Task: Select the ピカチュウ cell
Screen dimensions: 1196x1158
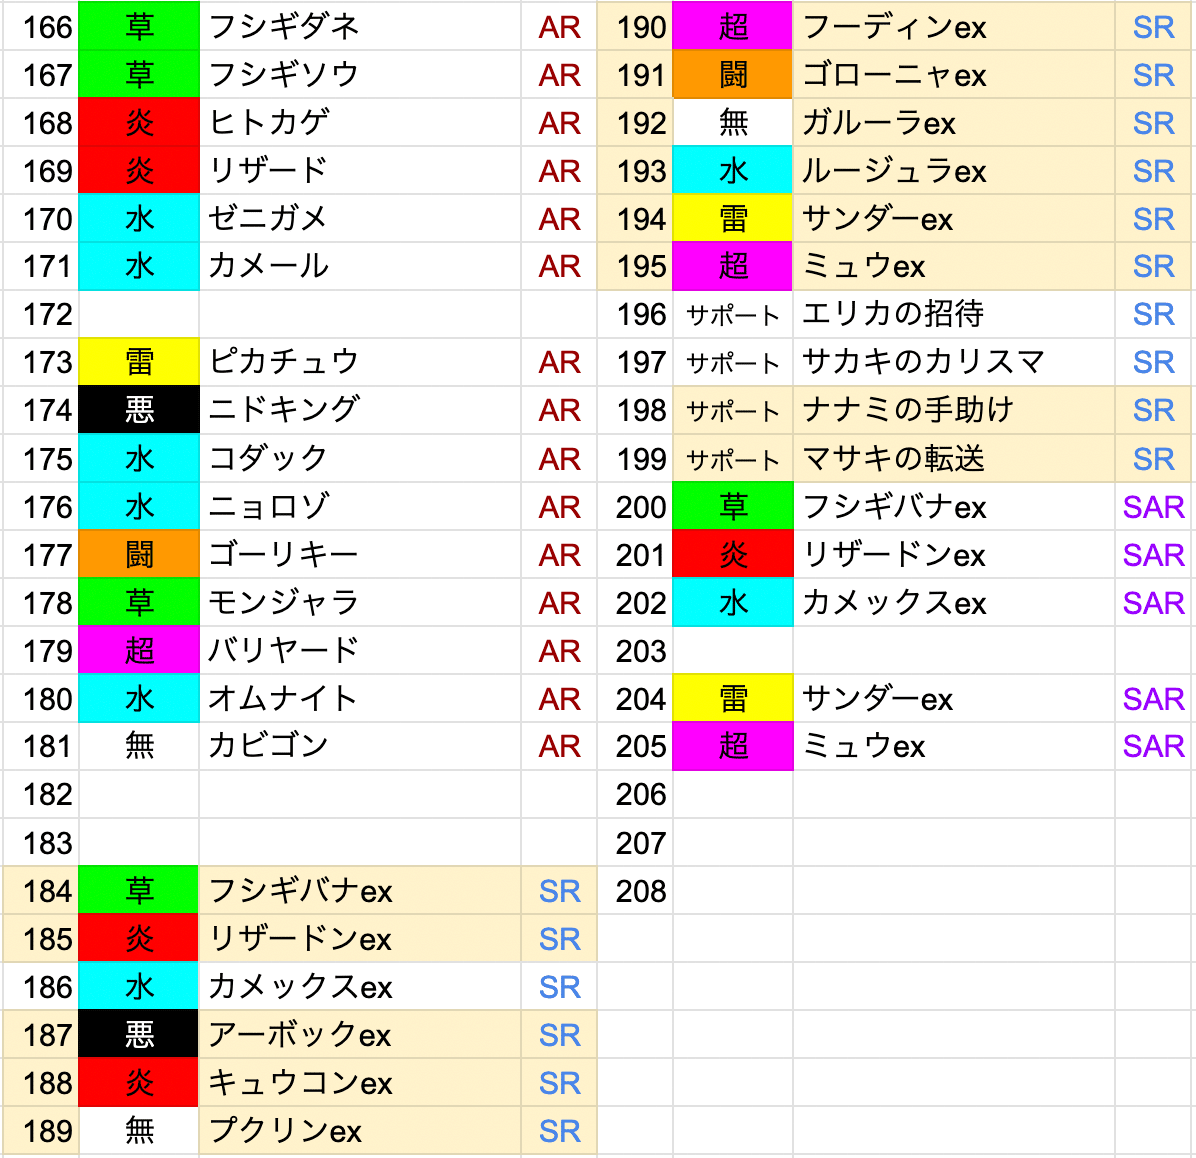Action: point(360,362)
